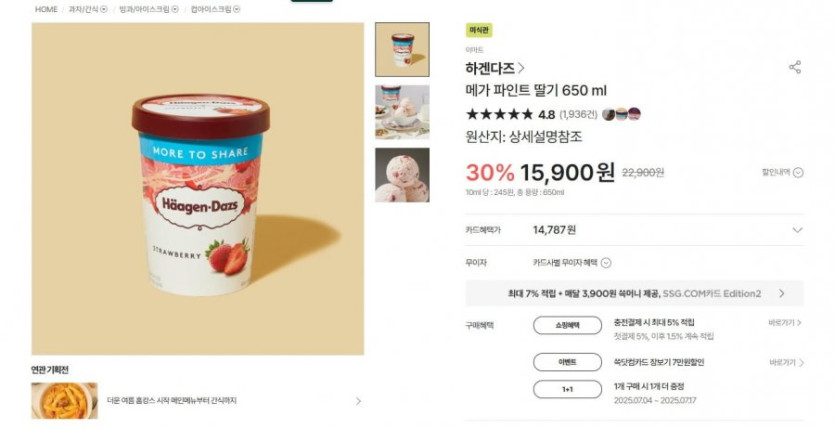Click the arrow on the 연관 기획전 banner
Screen dimensions: 835x428
[x=358, y=401]
